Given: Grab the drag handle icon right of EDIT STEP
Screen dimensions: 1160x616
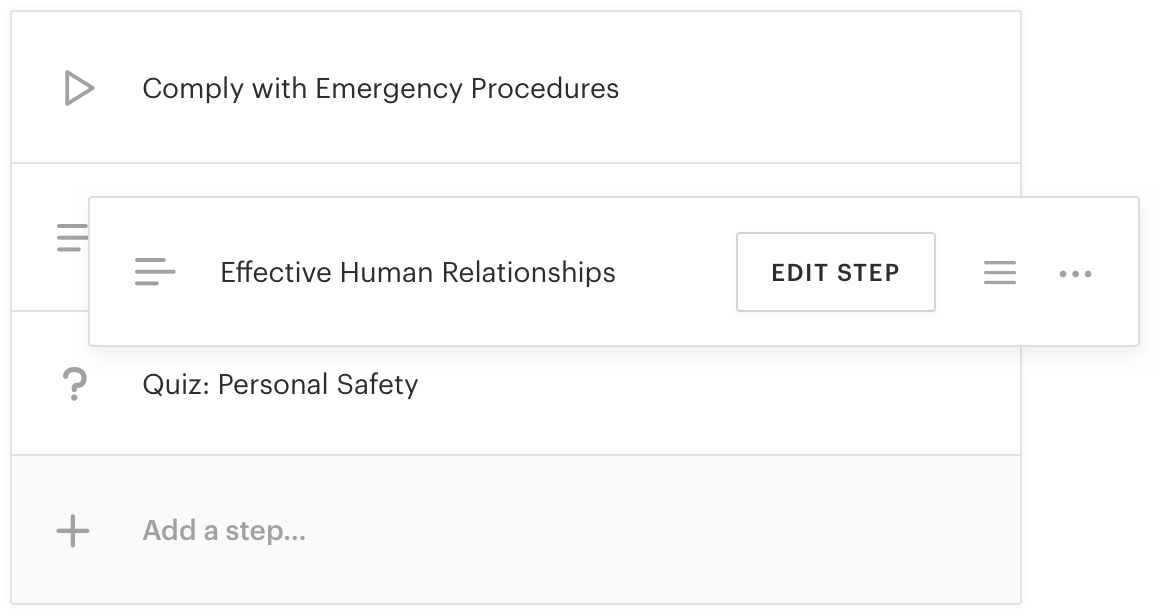Looking at the screenshot, I should 999,272.
